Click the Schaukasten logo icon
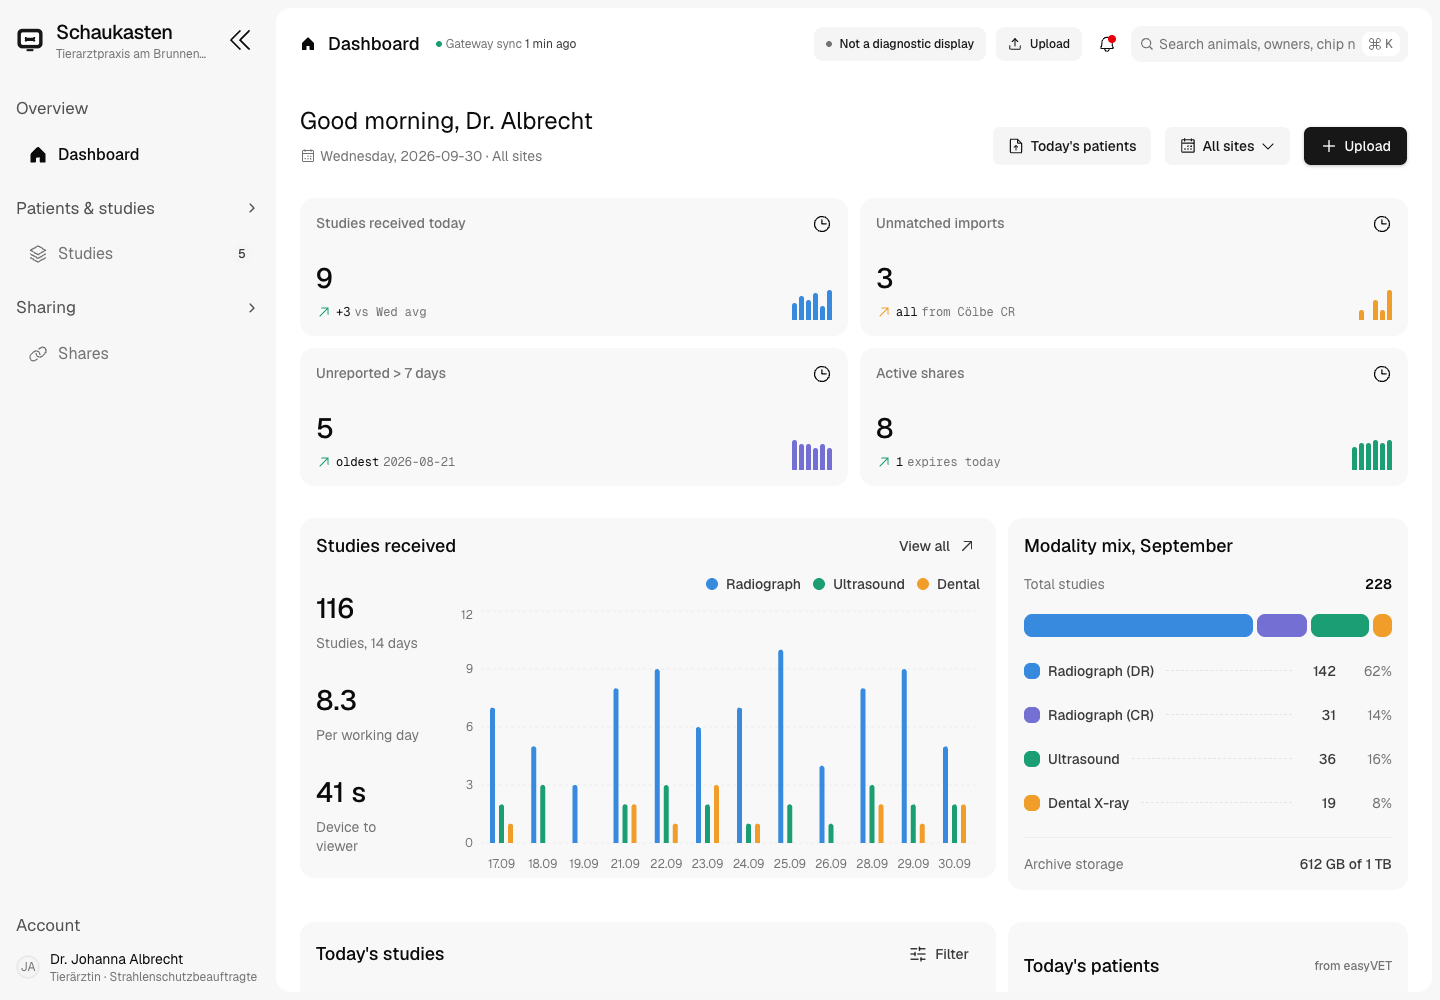This screenshot has width=1440, height=1000. 30,40
